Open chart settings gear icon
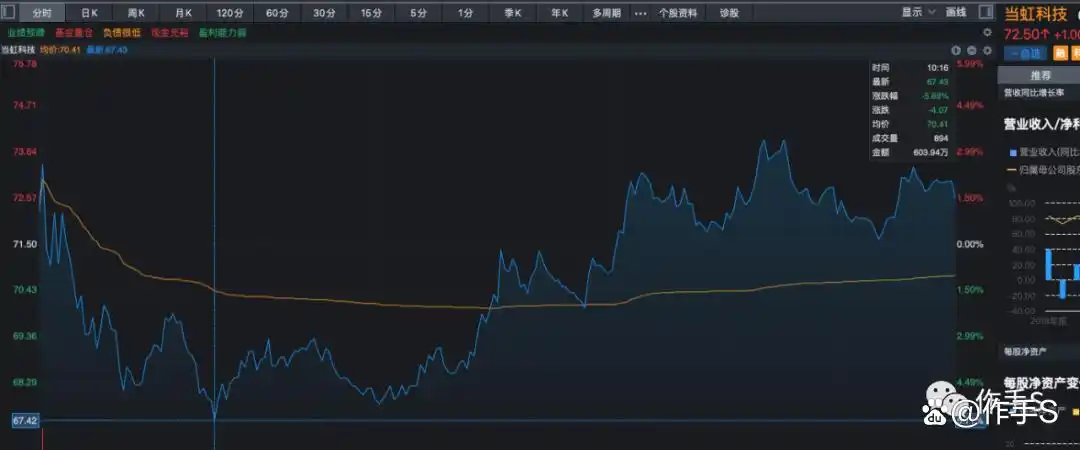Screen dimensions: 1080x450 pos(986,51)
